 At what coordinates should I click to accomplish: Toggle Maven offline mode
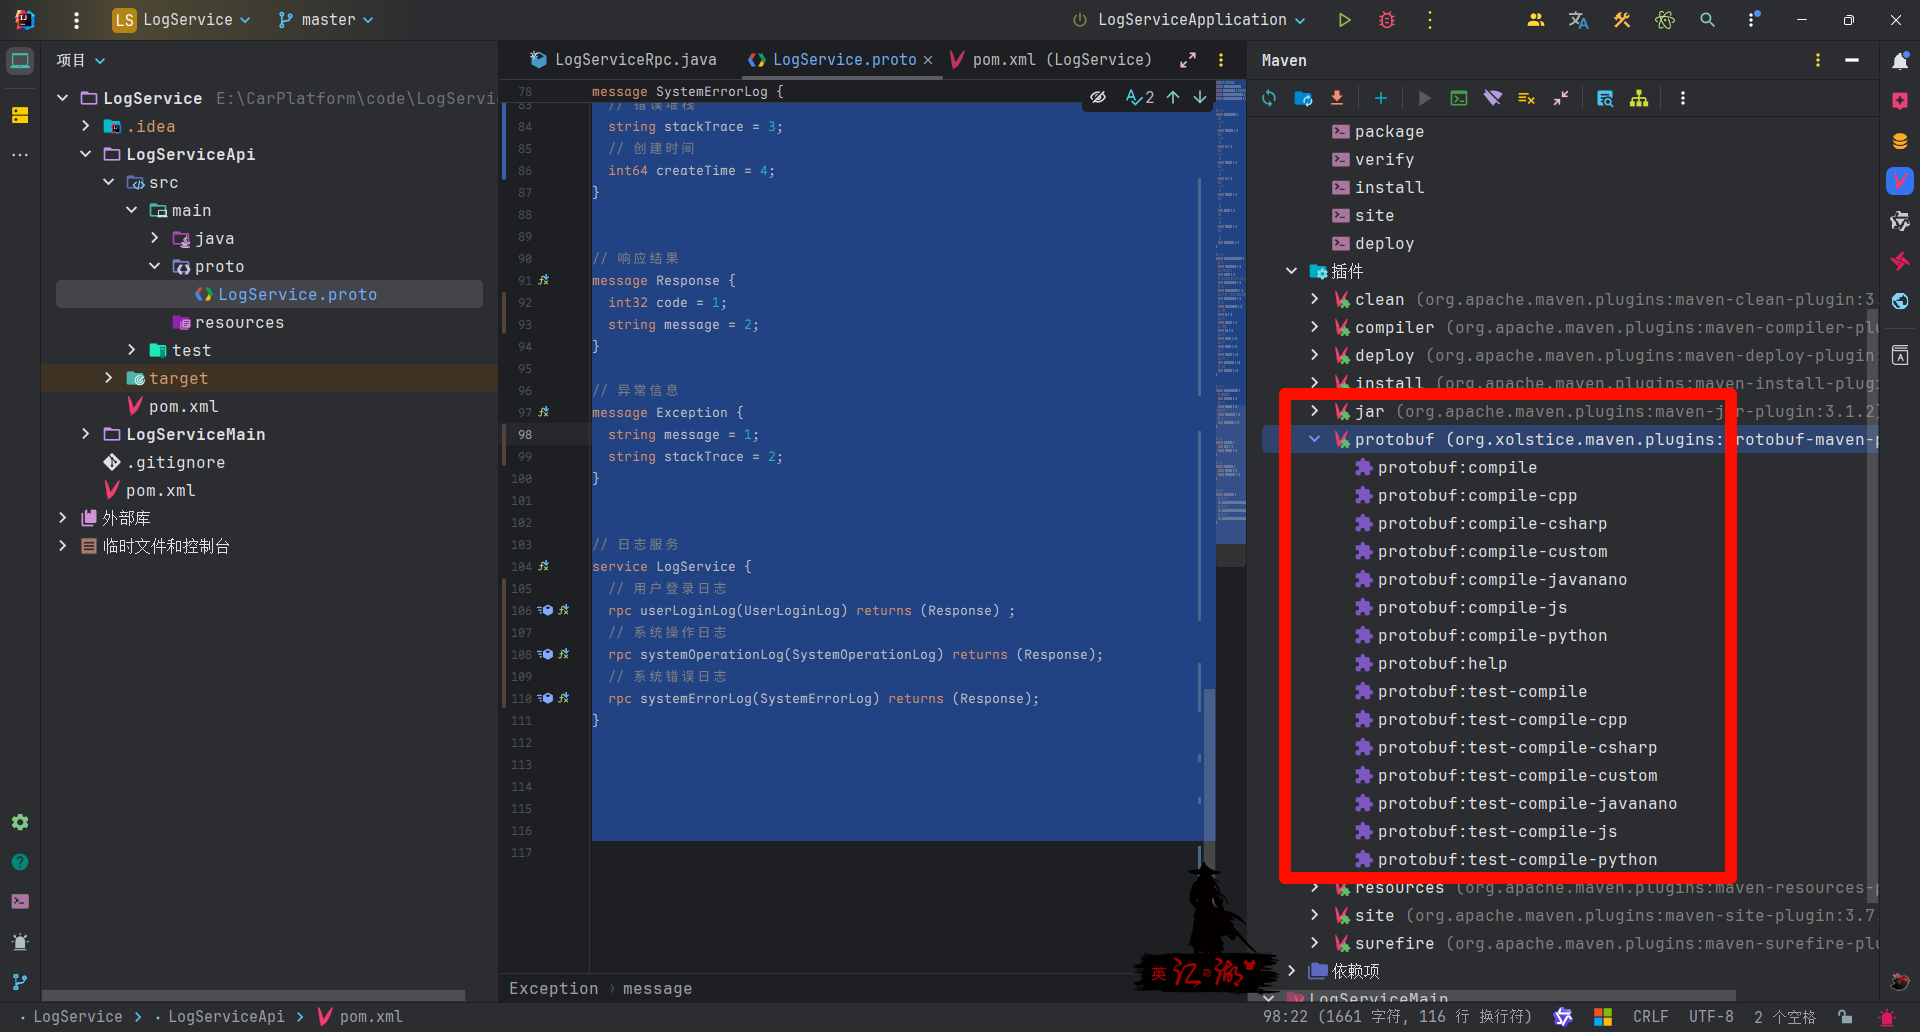(x=1493, y=98)
